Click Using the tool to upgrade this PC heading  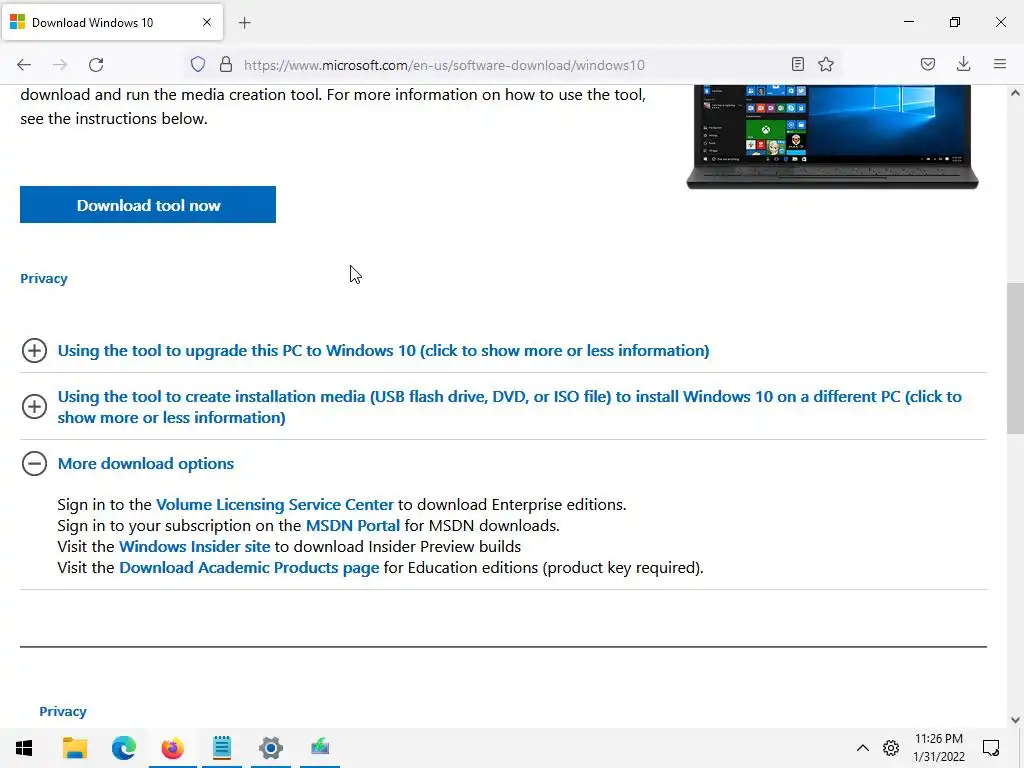pos(383,351)
